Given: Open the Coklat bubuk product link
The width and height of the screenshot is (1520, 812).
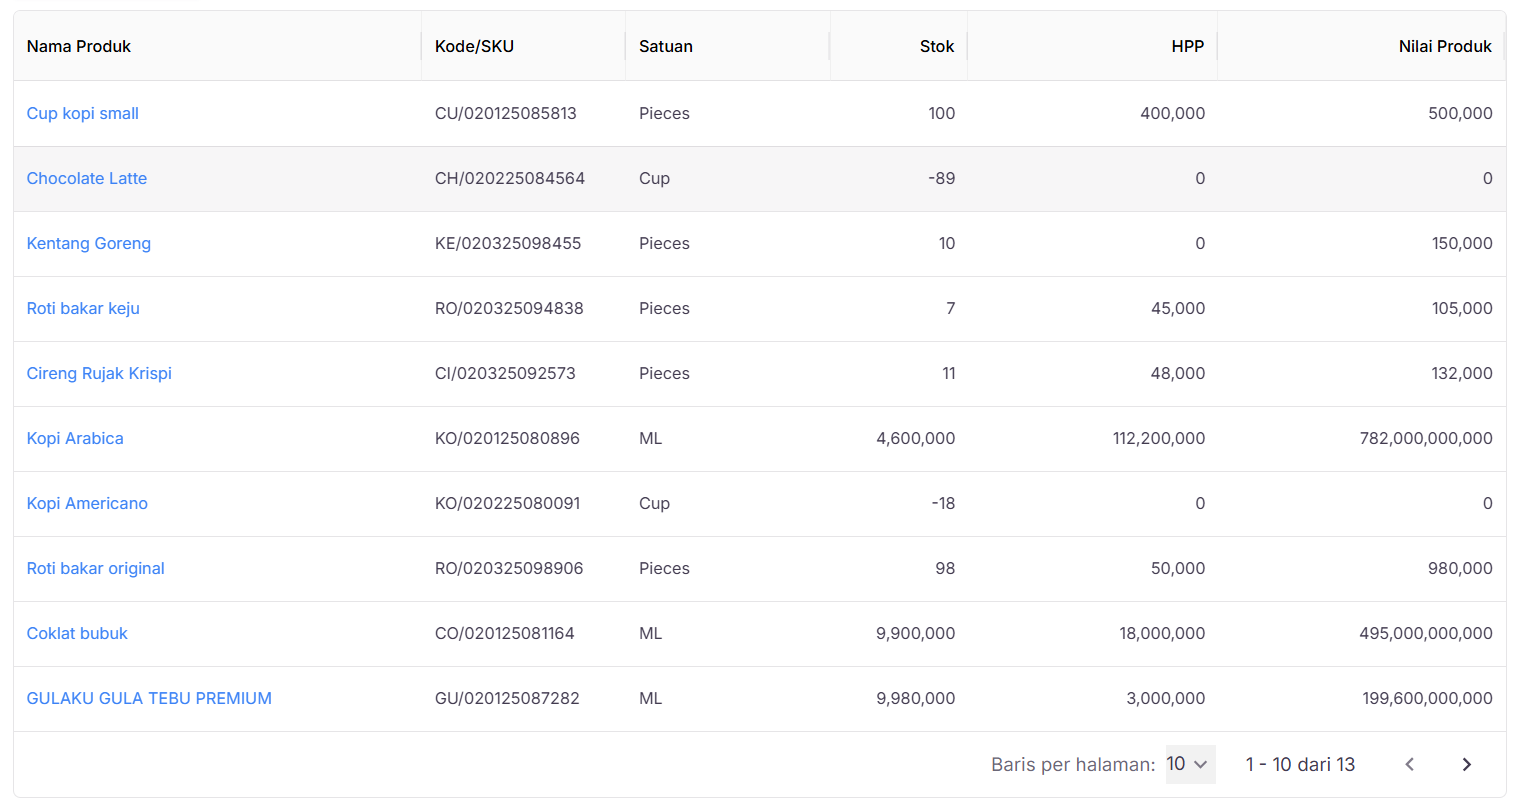Looking at the screenshot, I should click(x=77, y=634).
